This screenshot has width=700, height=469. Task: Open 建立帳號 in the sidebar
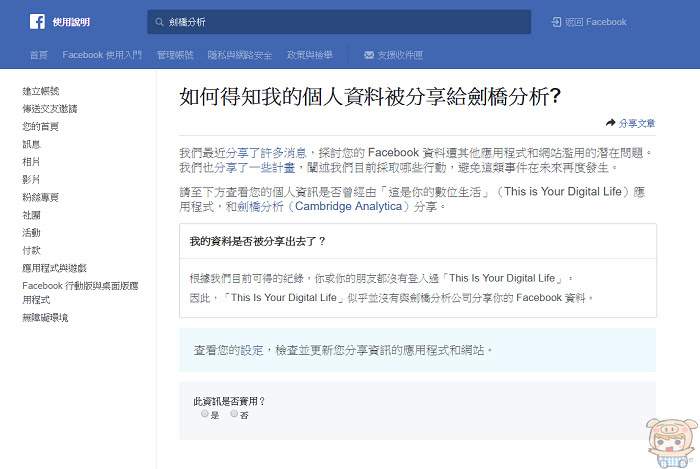(41, 91)
